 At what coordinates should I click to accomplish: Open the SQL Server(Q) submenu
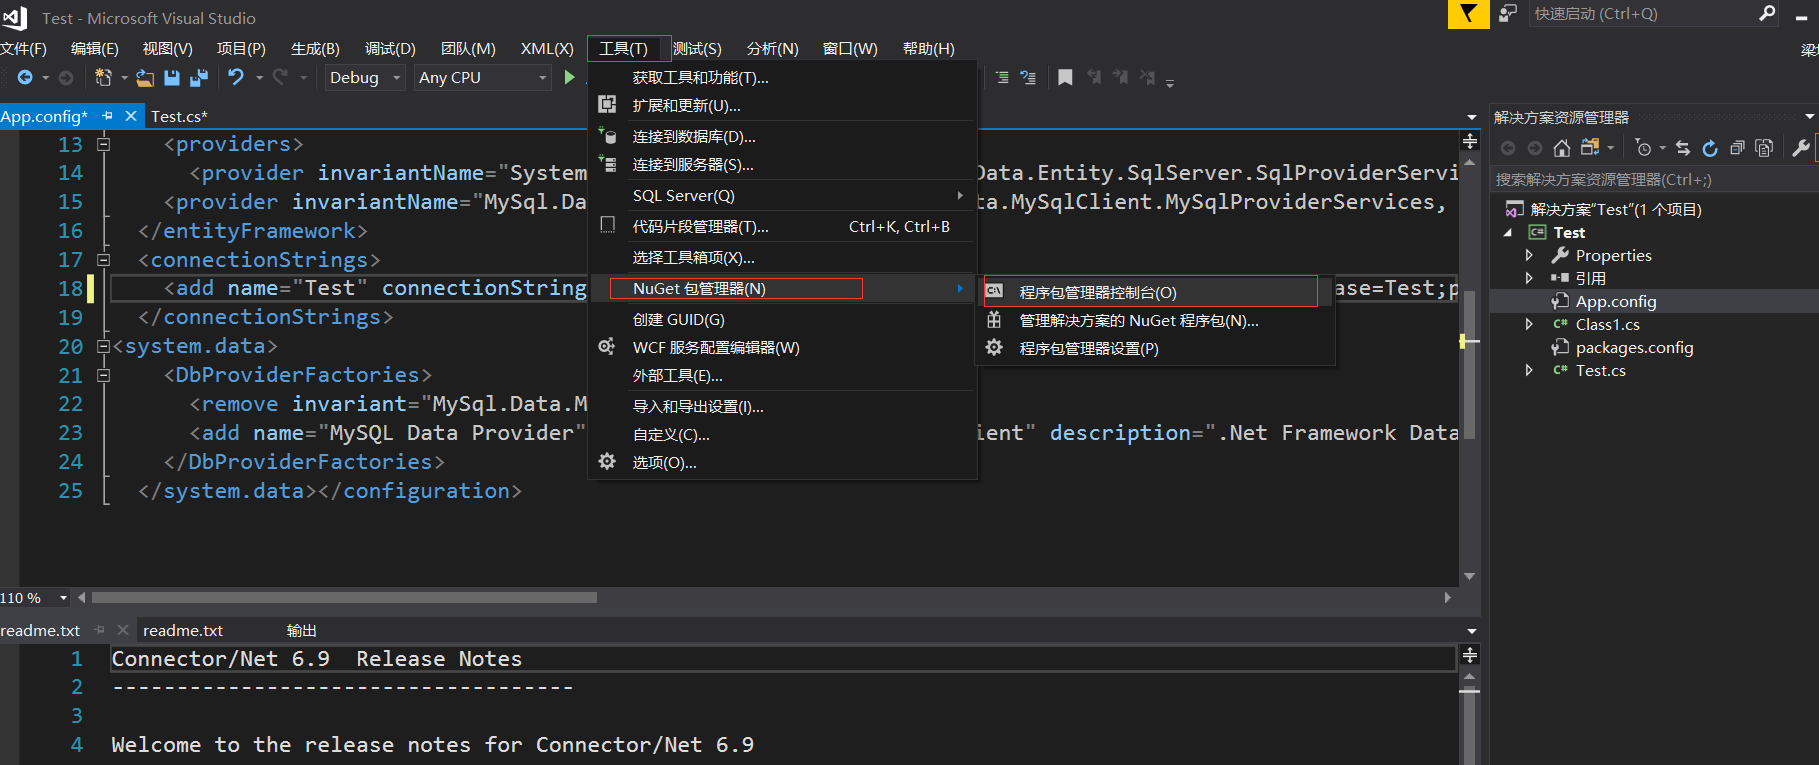tap(782, 195)
